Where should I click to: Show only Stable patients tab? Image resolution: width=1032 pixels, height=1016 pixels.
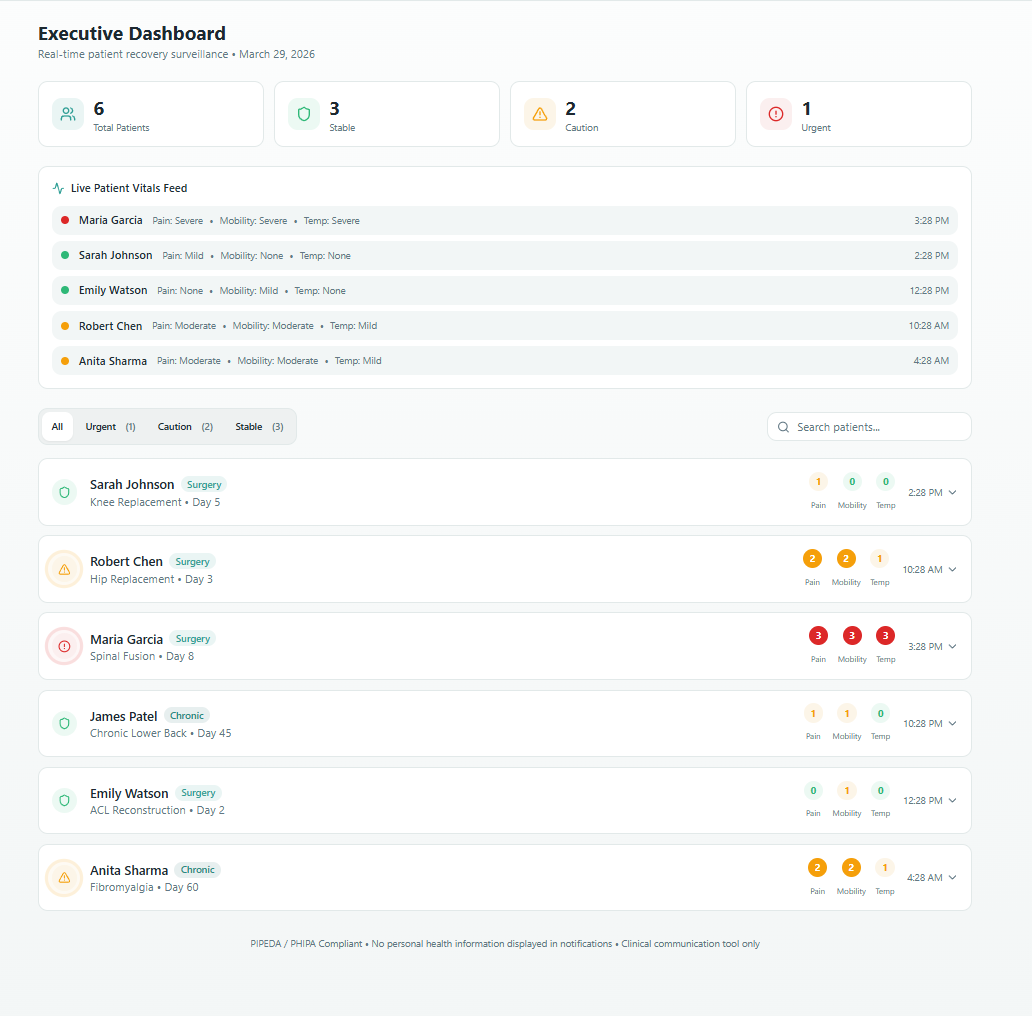(x=259, y=427)
